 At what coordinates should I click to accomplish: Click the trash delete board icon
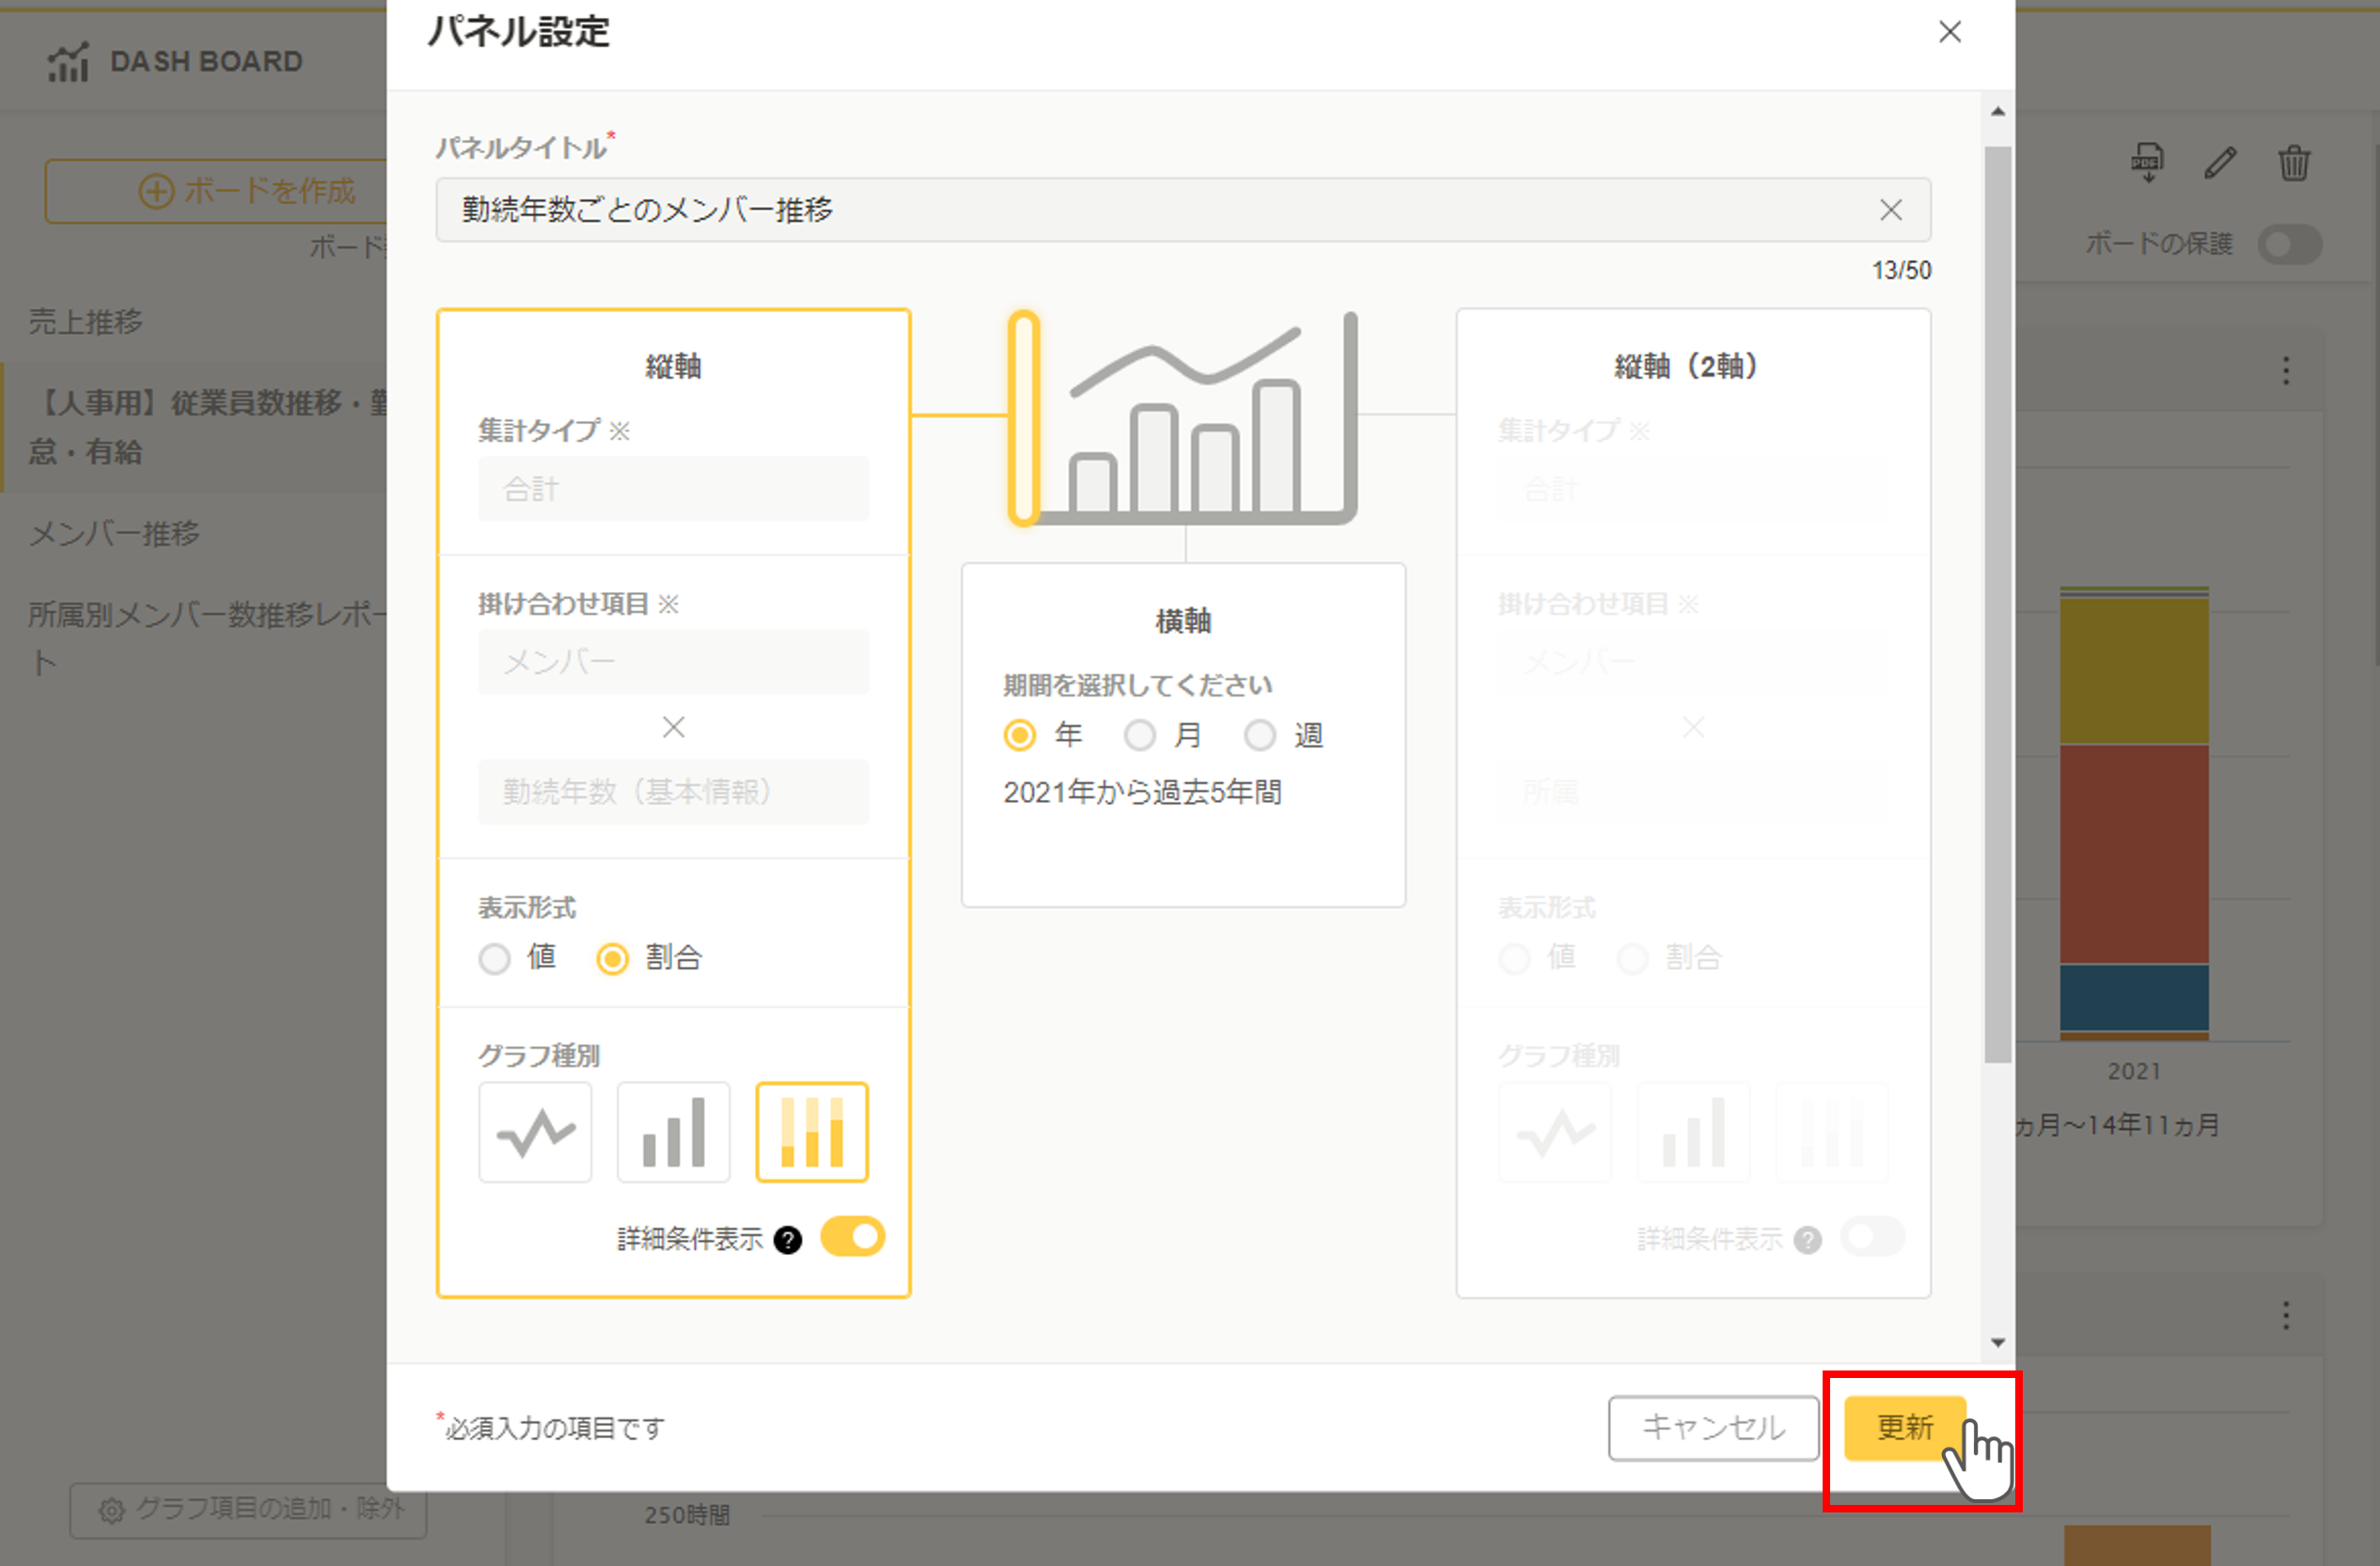(x=2294, y=162)
